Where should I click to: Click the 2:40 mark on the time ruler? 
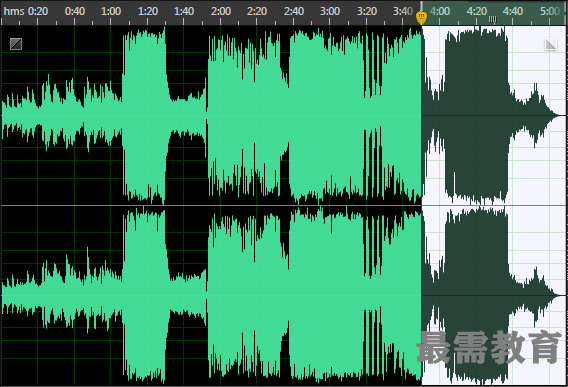(294, 11)
